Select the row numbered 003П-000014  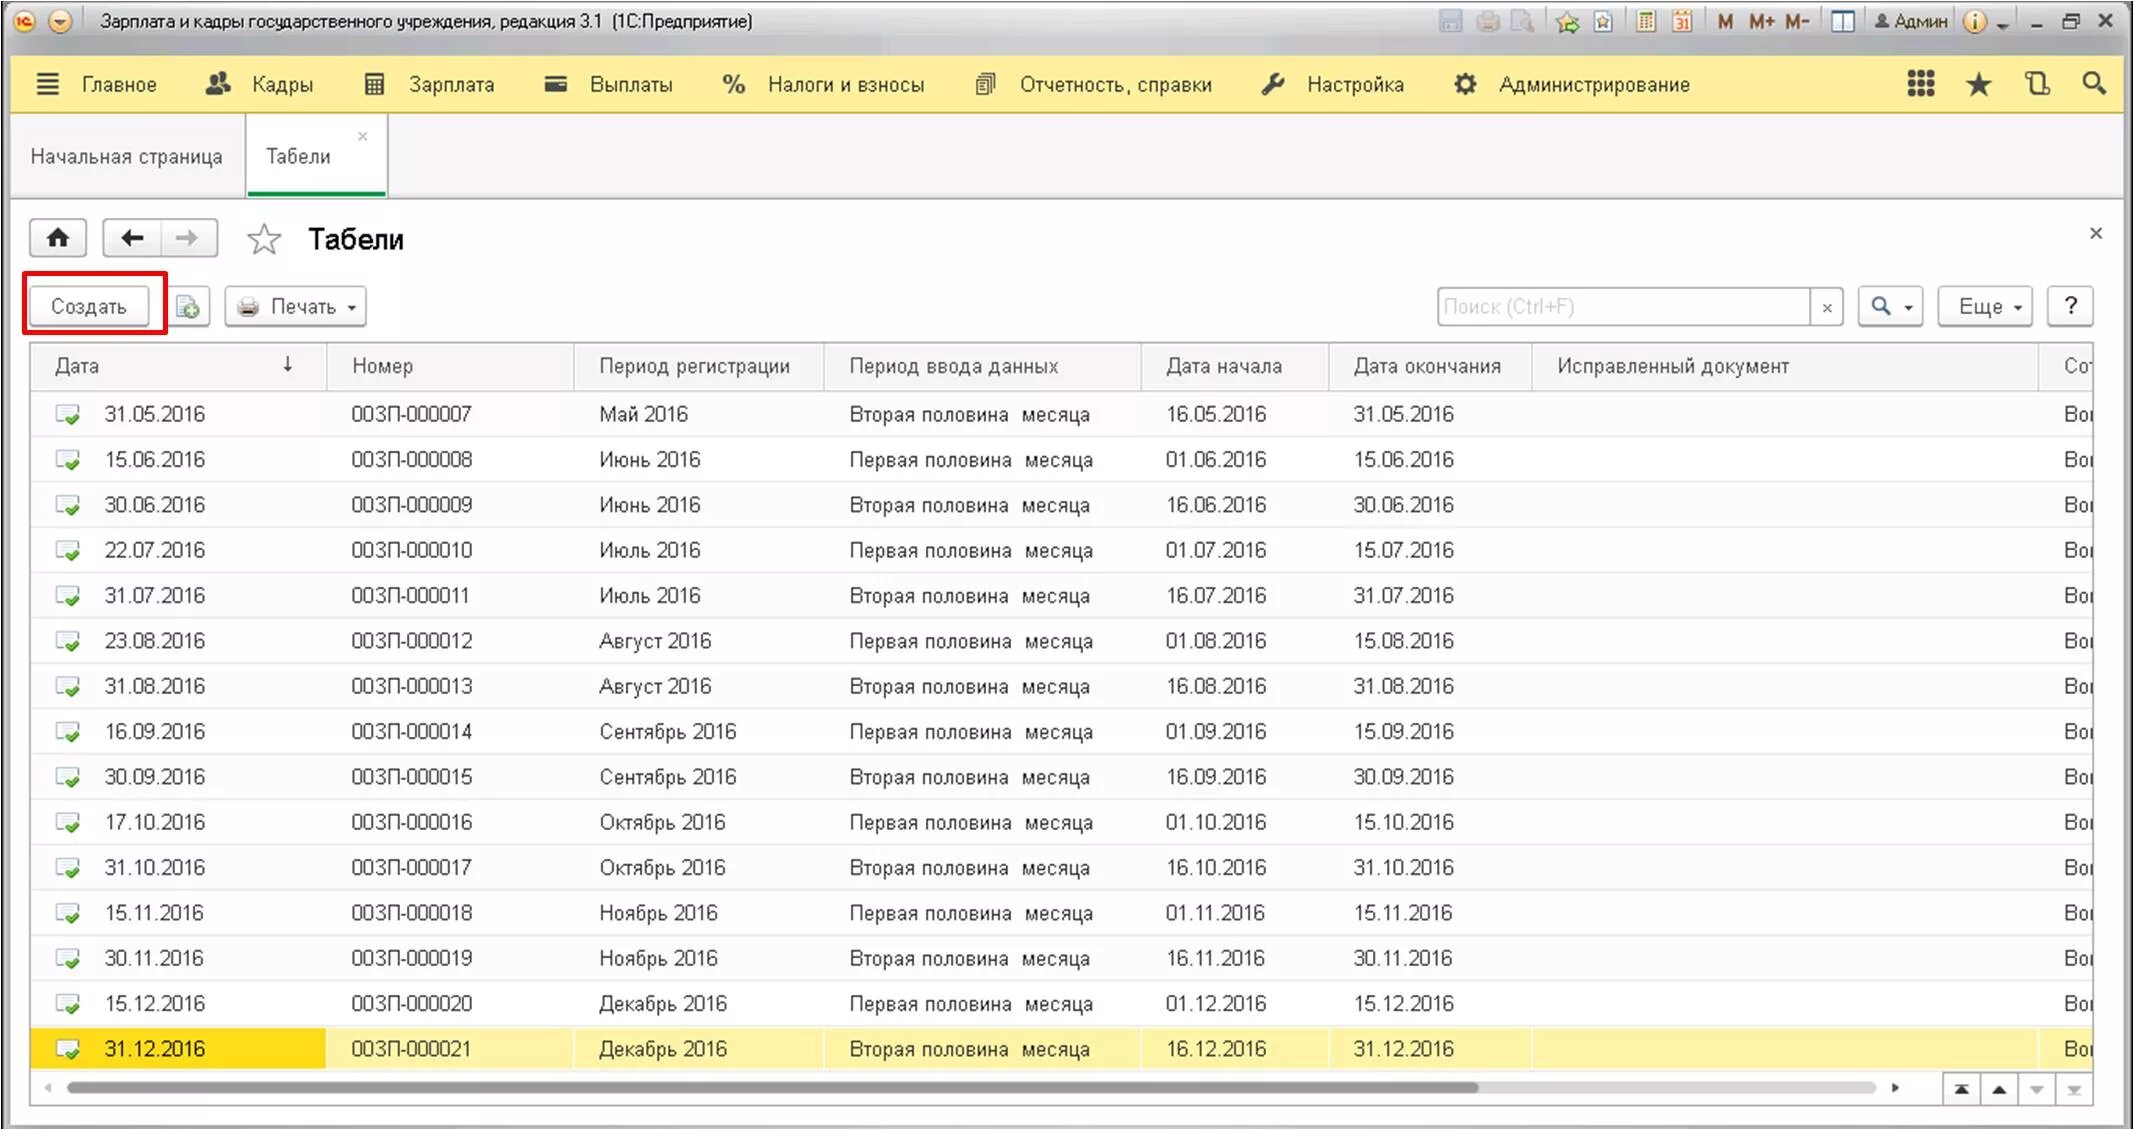point(411,731)
